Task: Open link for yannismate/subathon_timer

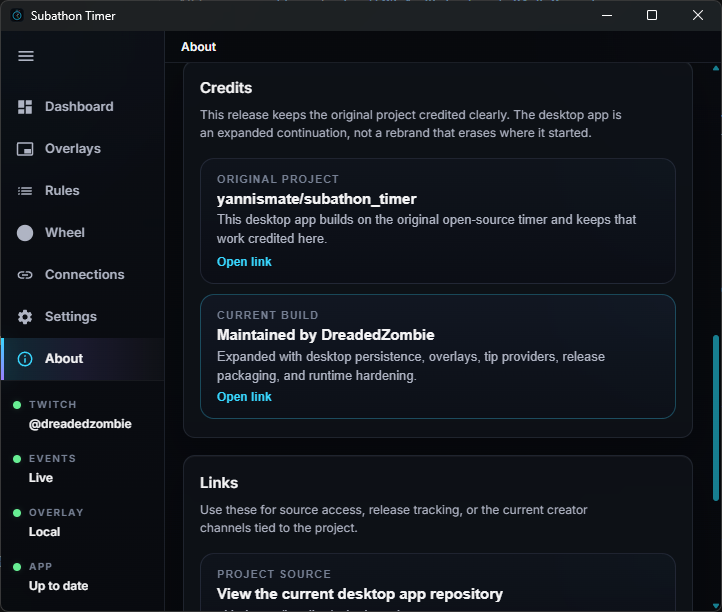Action: click(x=244, y=262)
